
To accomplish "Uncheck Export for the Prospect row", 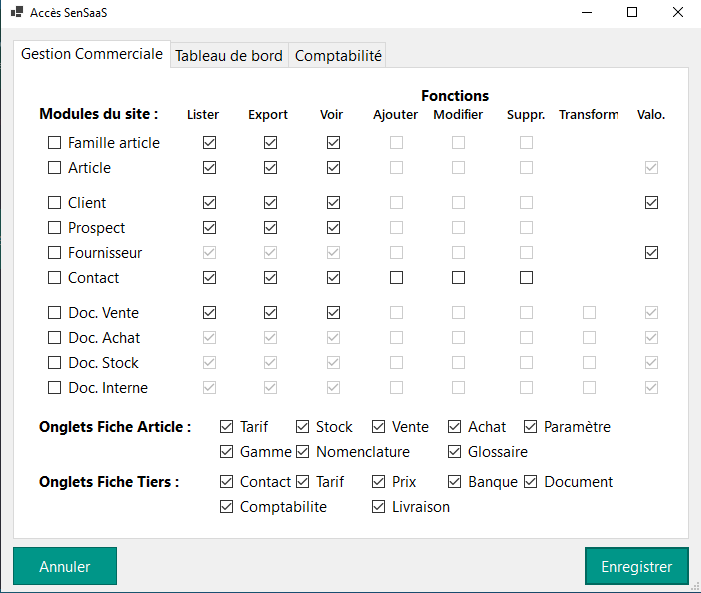I will [270, 228].
